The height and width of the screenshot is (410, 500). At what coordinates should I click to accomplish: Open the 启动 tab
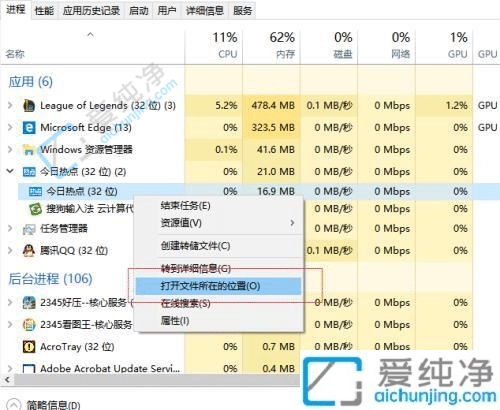point(138,11)
